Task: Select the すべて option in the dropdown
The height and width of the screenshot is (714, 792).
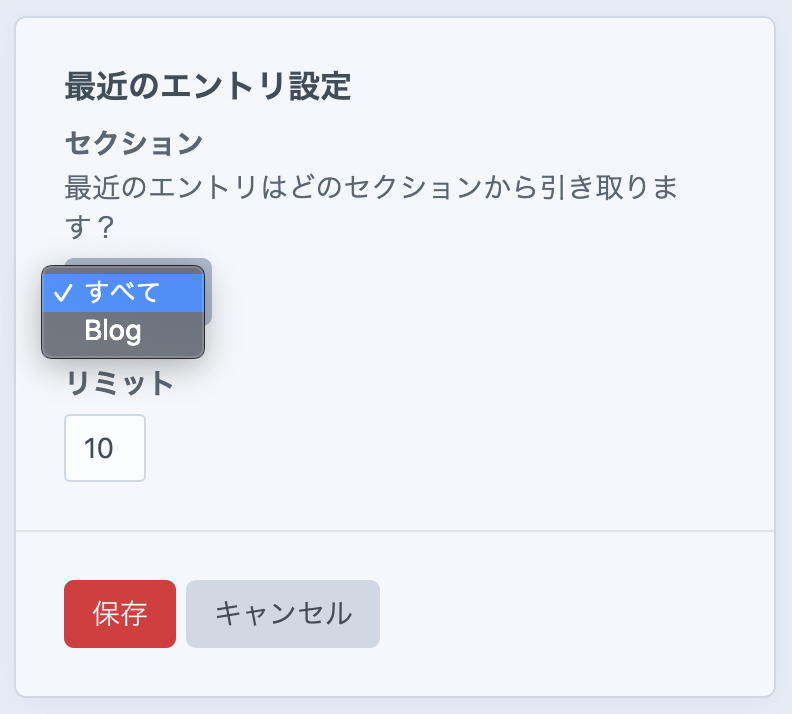Action: click(x=122, y=292)
